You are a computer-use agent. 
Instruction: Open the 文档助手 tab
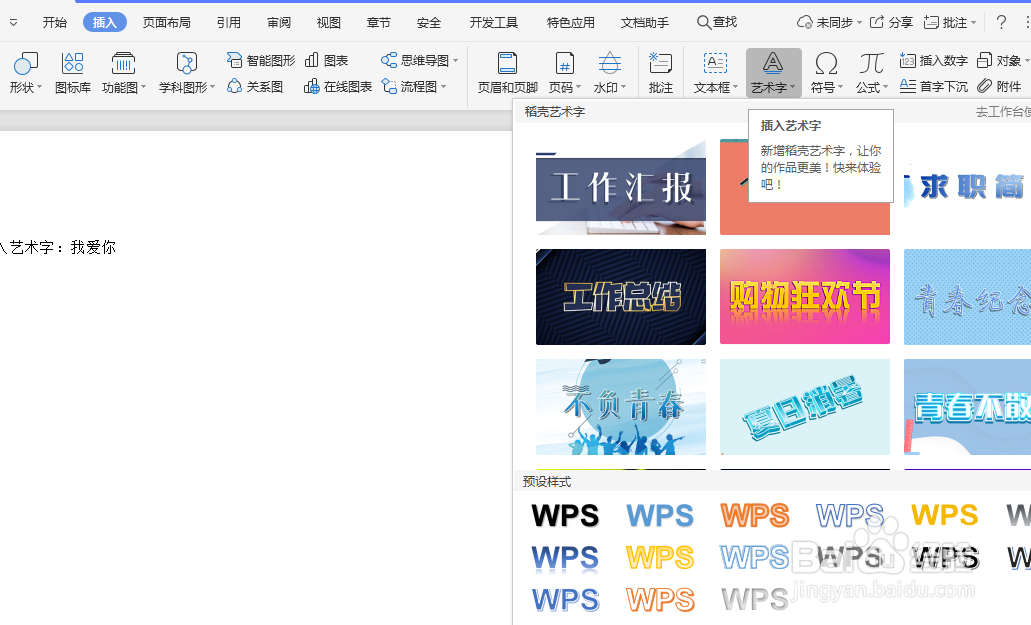(x=645, y=22)
